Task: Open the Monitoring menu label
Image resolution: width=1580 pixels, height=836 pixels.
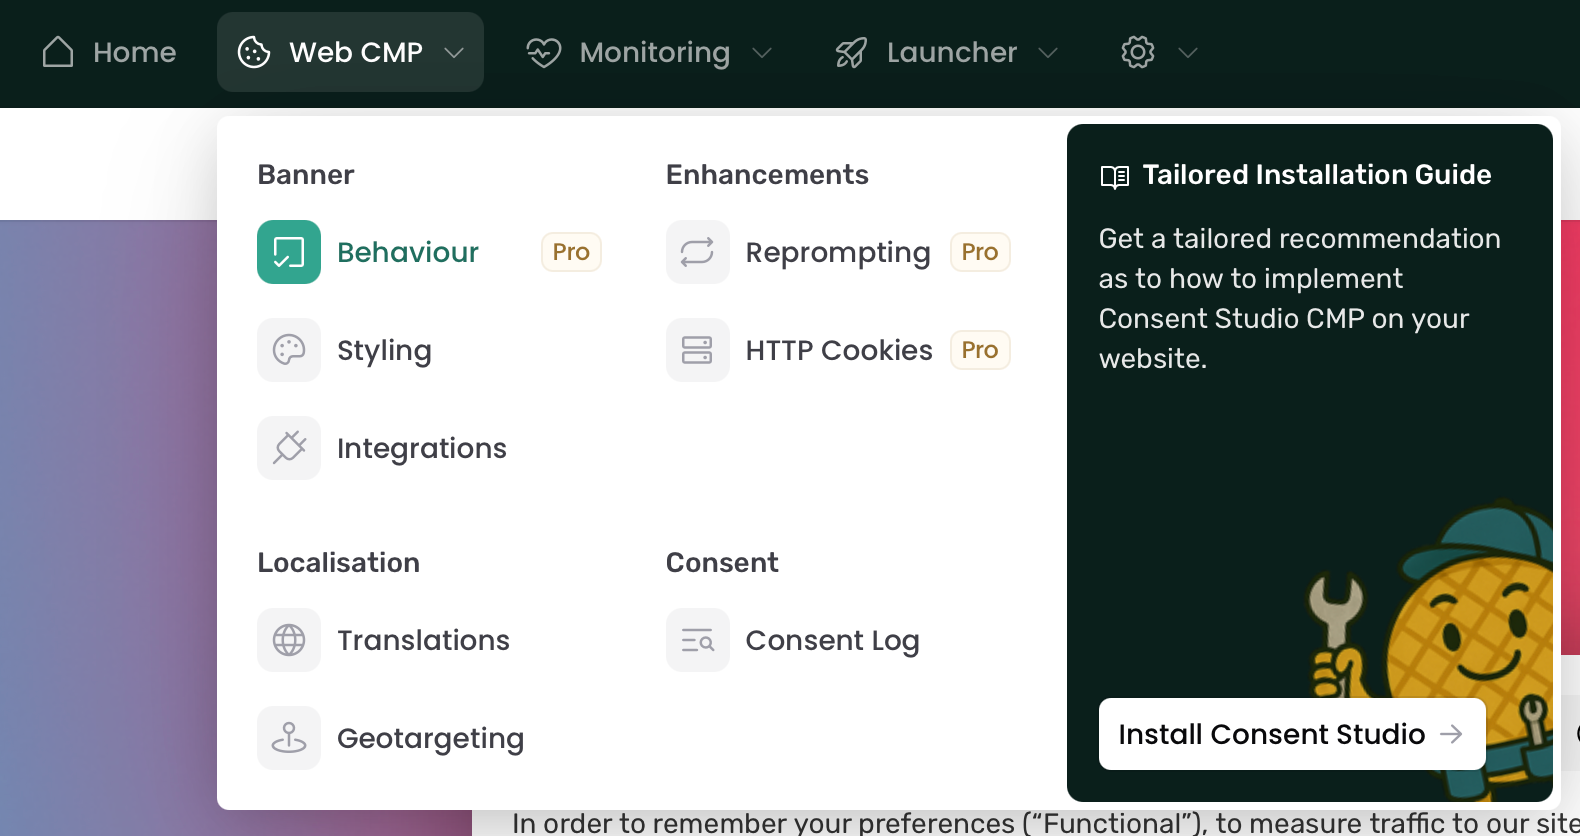Action: [x=655, y=52]
